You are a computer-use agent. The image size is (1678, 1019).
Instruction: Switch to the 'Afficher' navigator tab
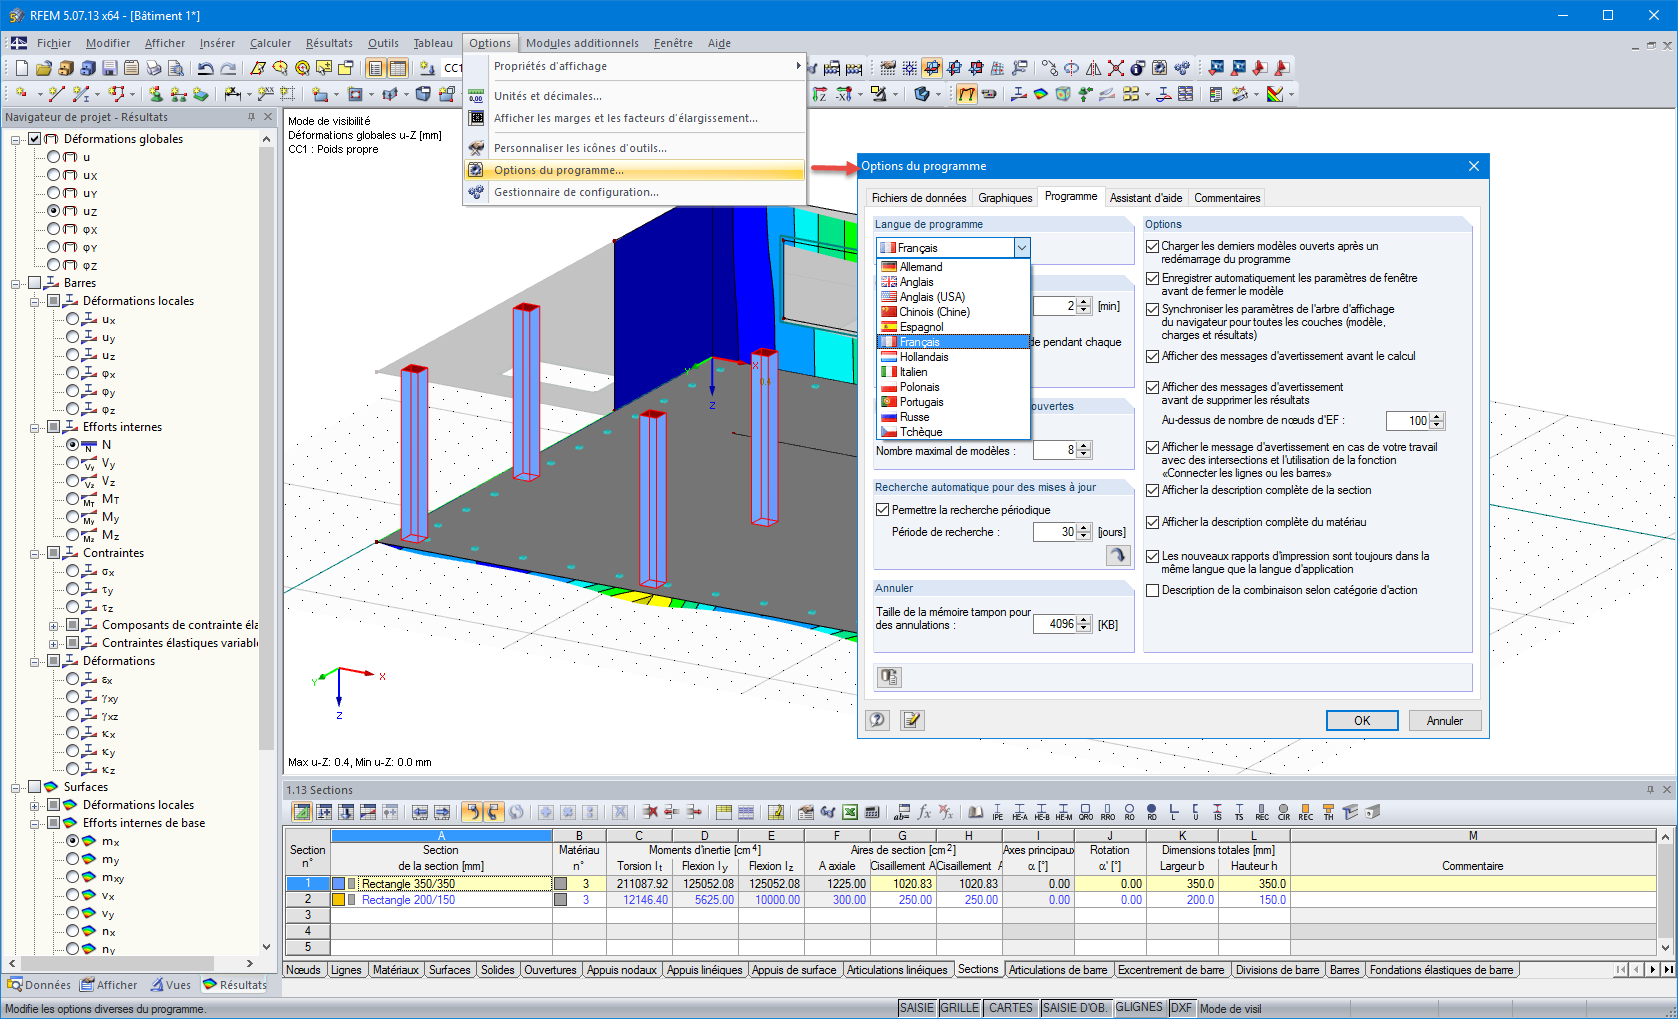click(x=109, y=985)
